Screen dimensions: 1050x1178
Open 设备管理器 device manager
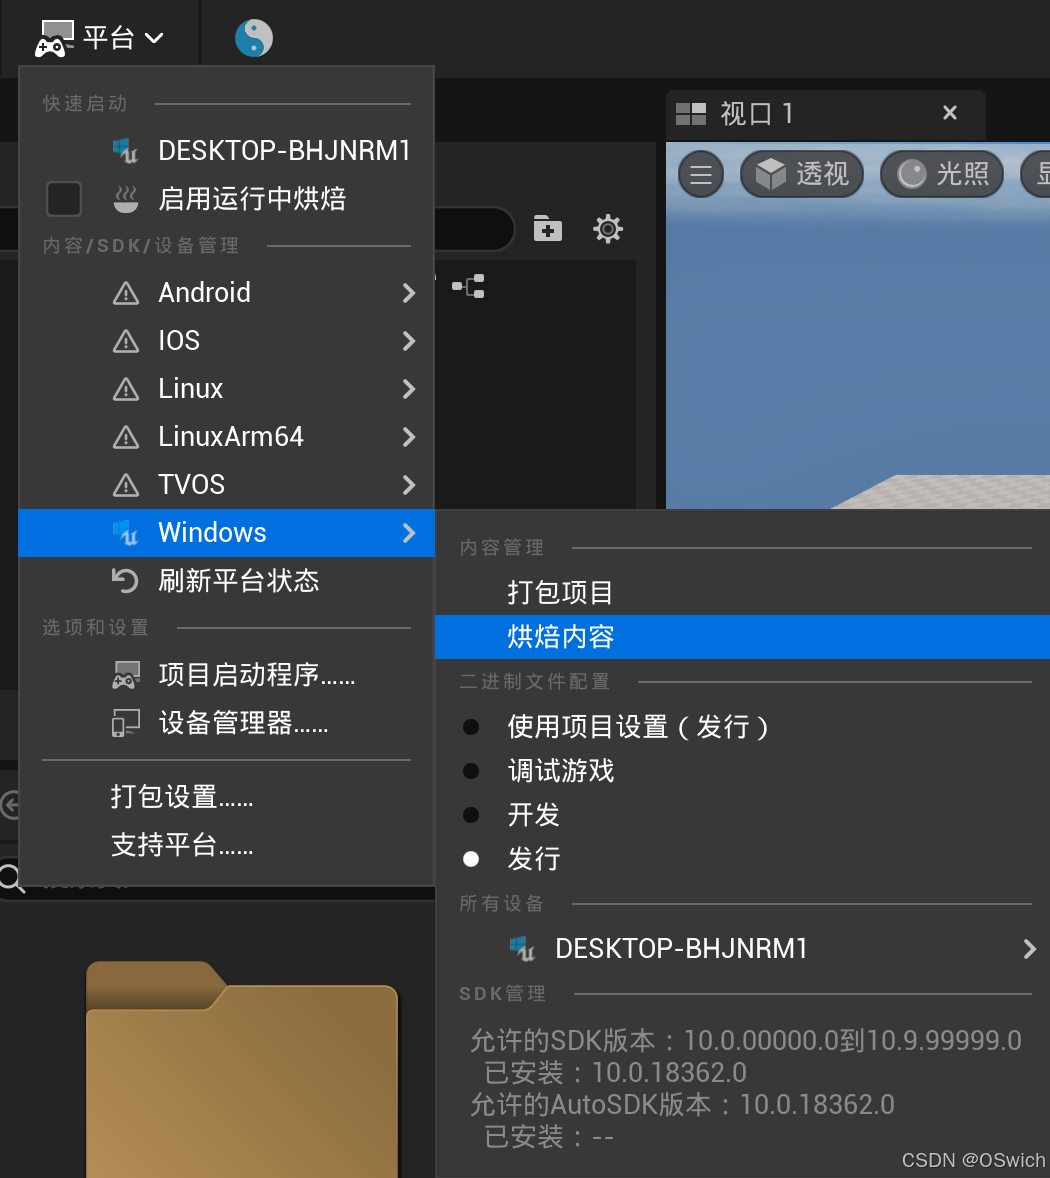click(226, 723)
